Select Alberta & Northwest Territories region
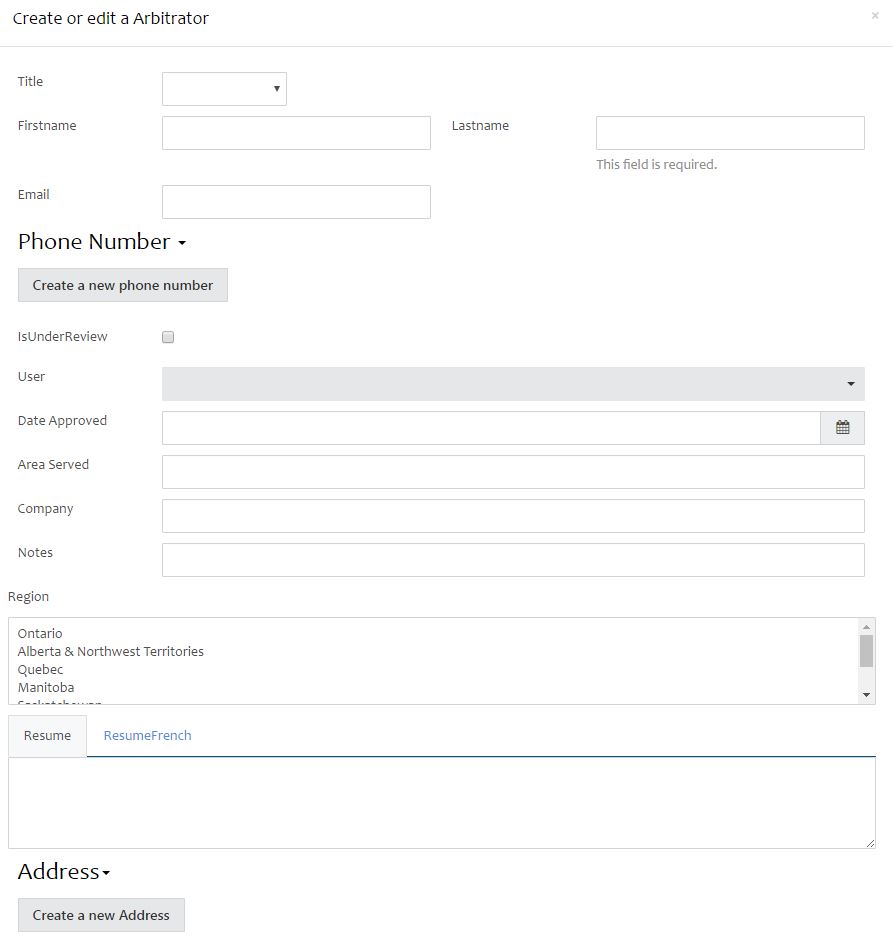893x941 pixels. pyautogui.click(x=111, y=652)
